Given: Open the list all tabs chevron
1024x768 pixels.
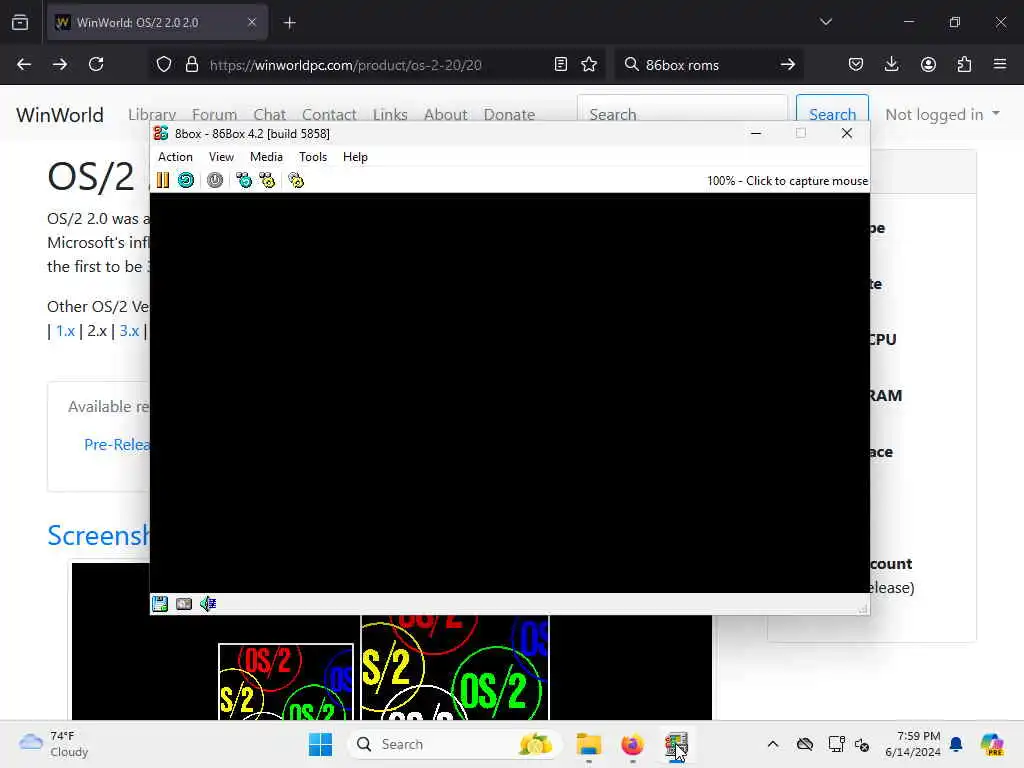Looking at the screenshot, I should point(825,23).
